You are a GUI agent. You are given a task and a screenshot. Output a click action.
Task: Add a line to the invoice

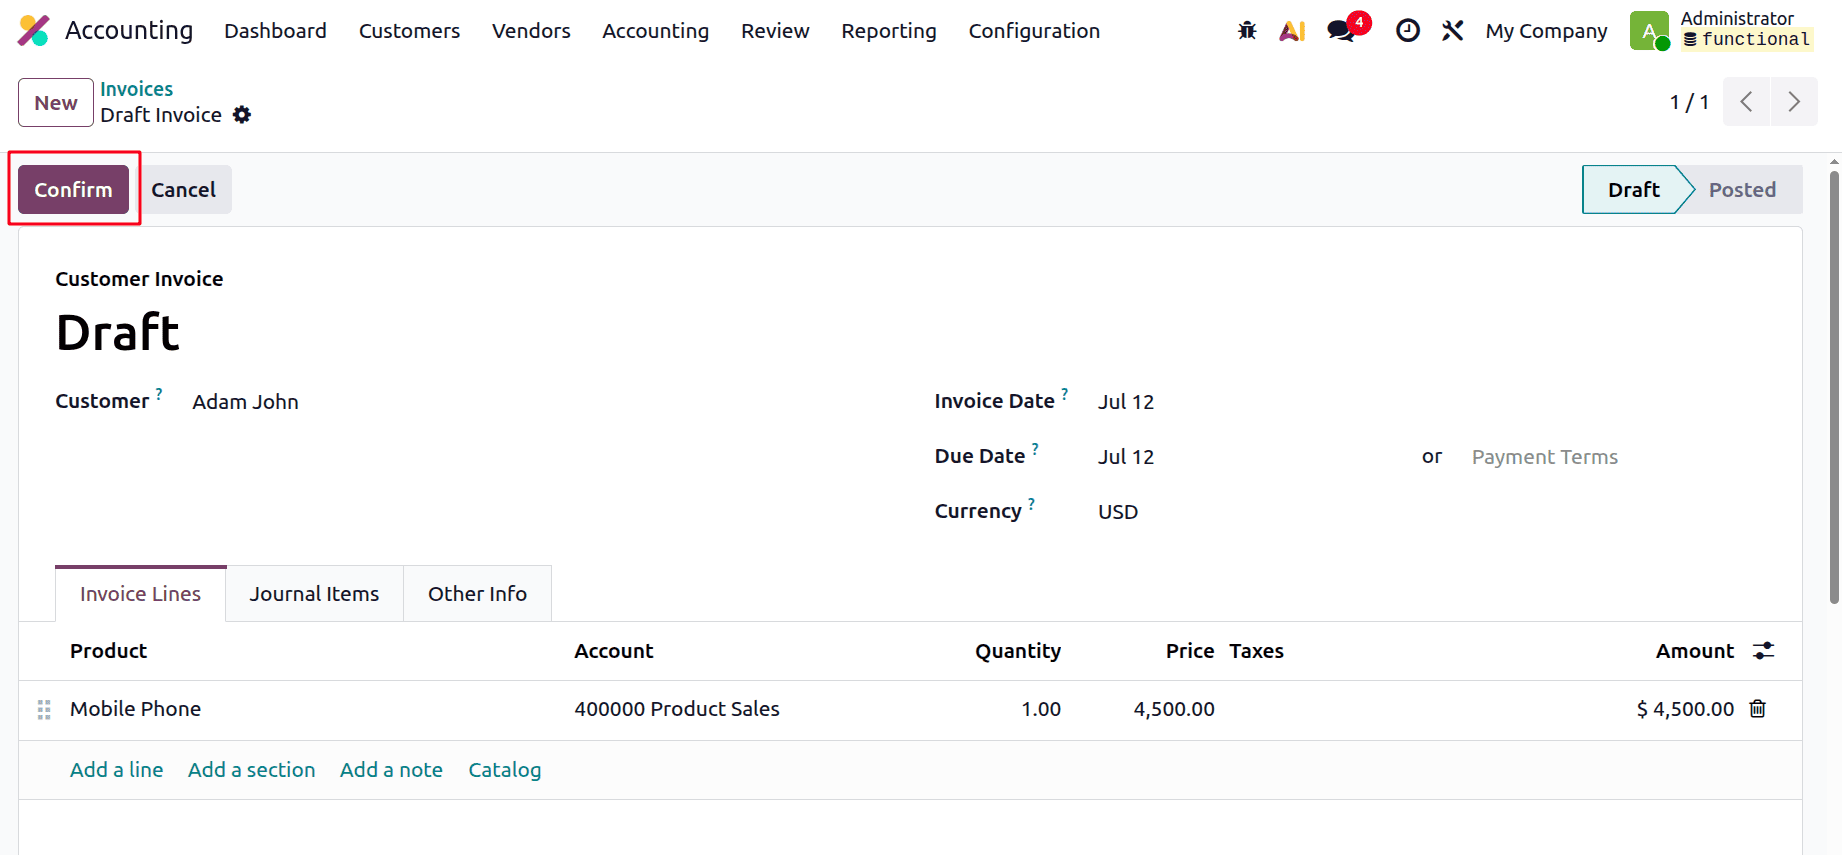coord(116,770)
